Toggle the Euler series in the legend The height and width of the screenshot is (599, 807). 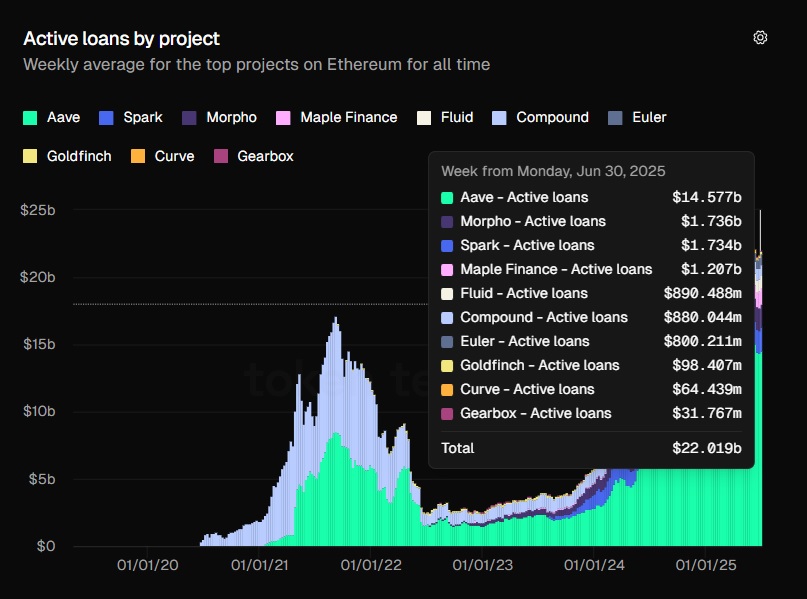tap(637, 117)
